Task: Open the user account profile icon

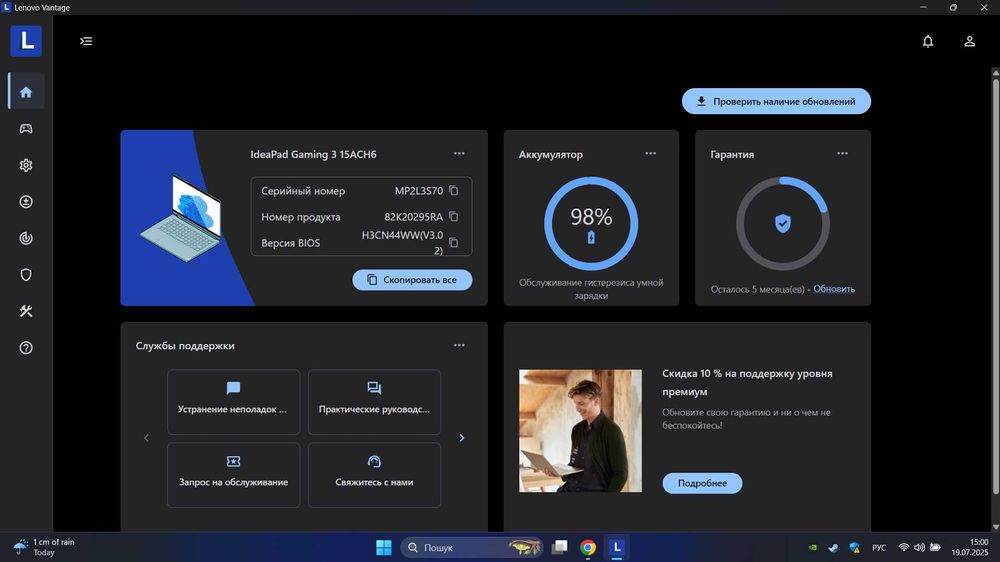Action: tap(969, 41)
